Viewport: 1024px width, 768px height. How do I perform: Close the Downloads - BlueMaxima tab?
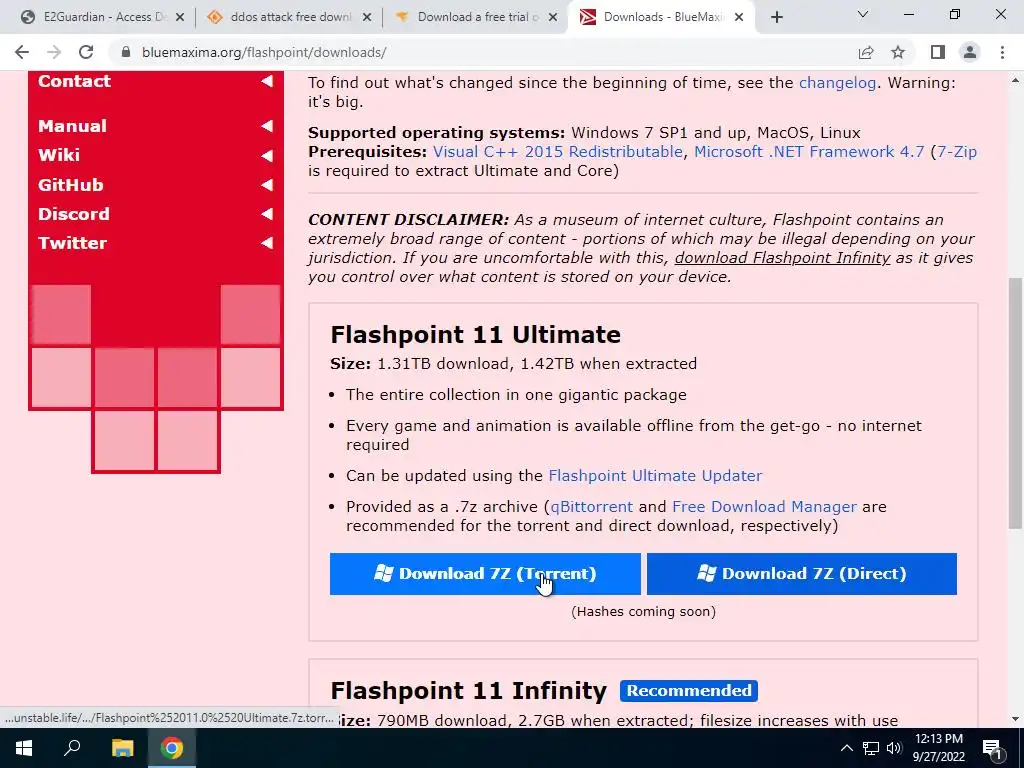coord(739,18)
